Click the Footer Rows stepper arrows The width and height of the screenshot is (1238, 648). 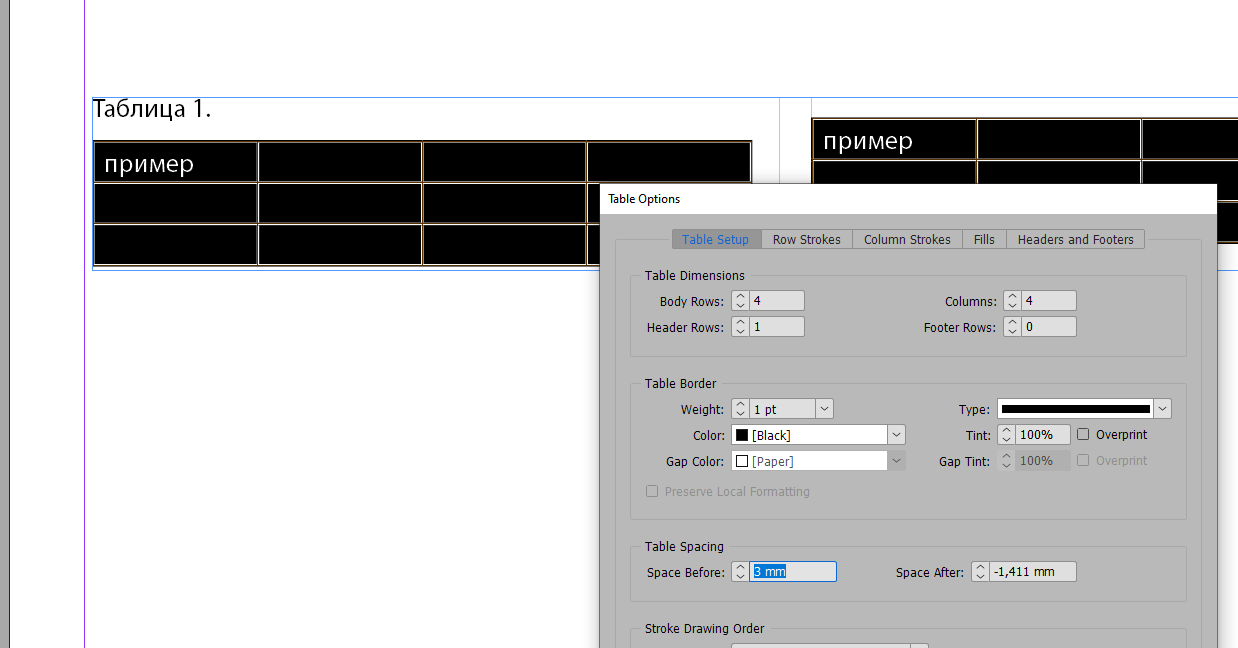click(x=1012, y=327)
